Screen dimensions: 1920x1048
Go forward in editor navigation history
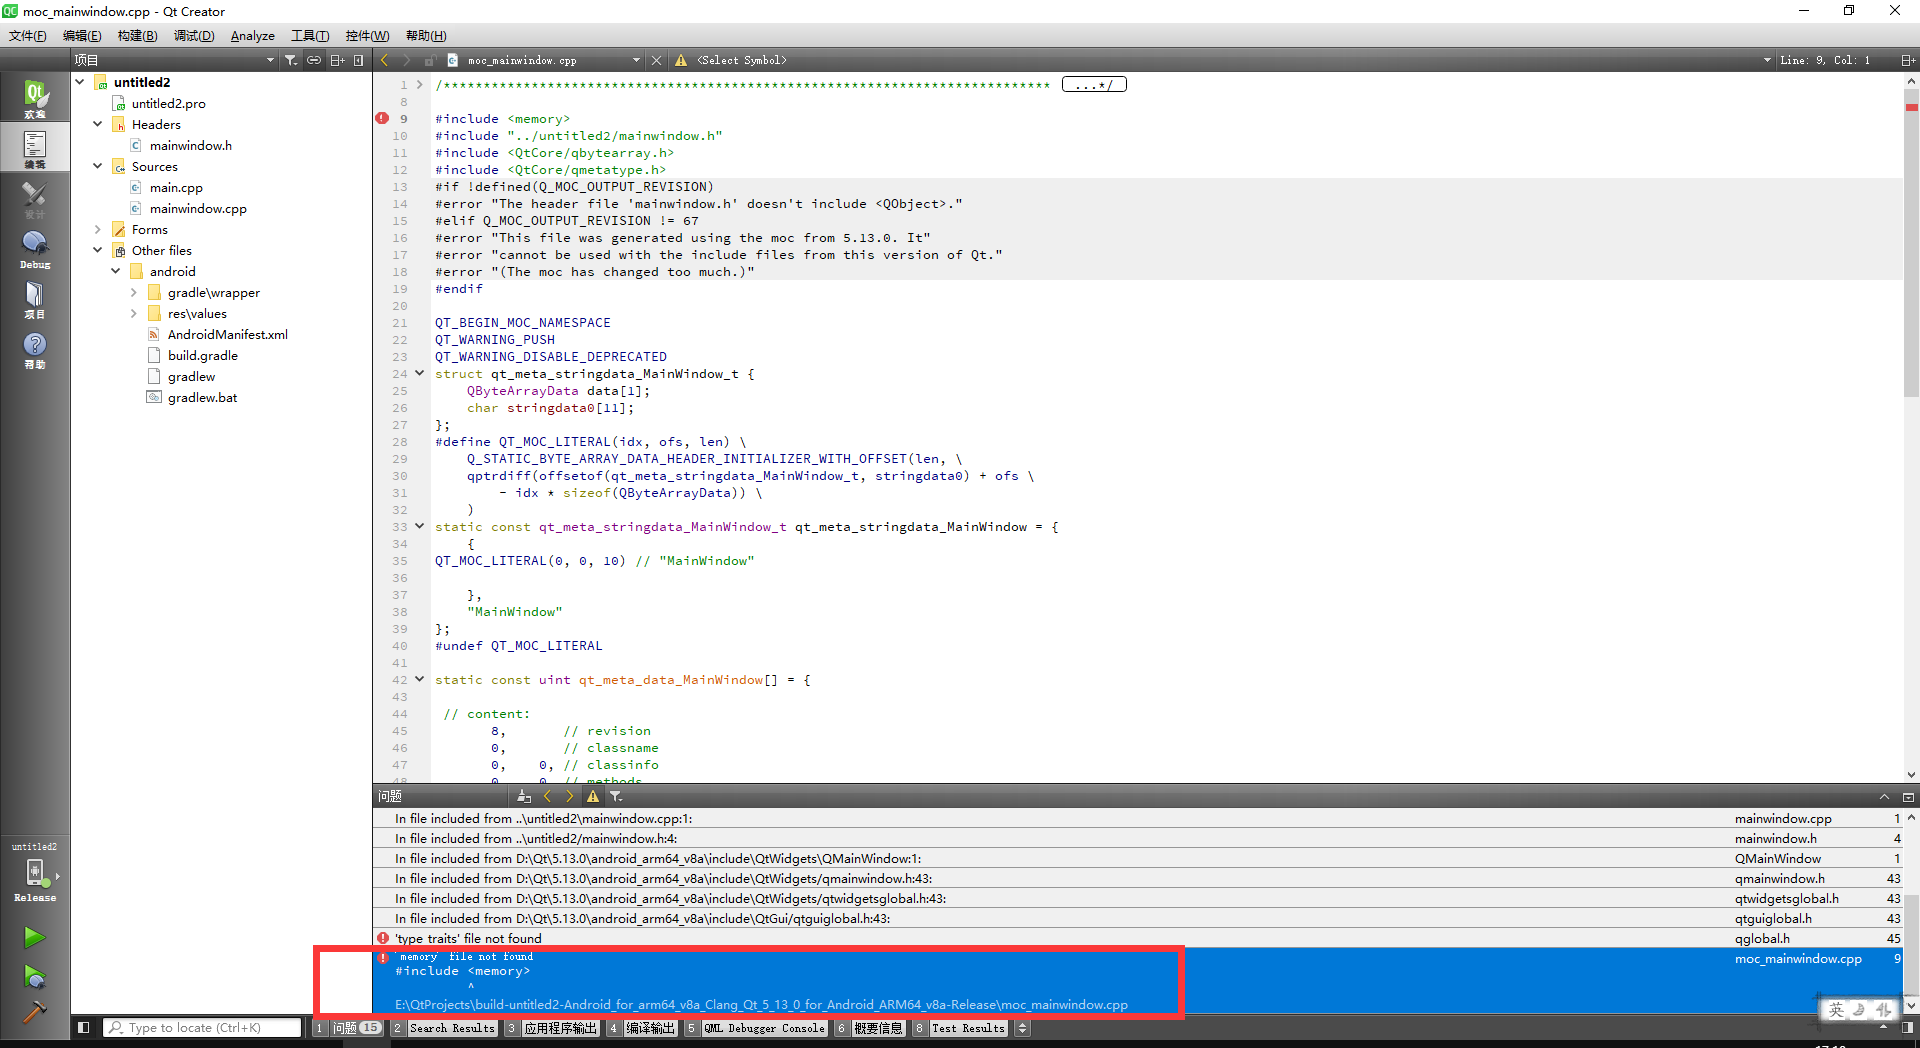point(406,60)
